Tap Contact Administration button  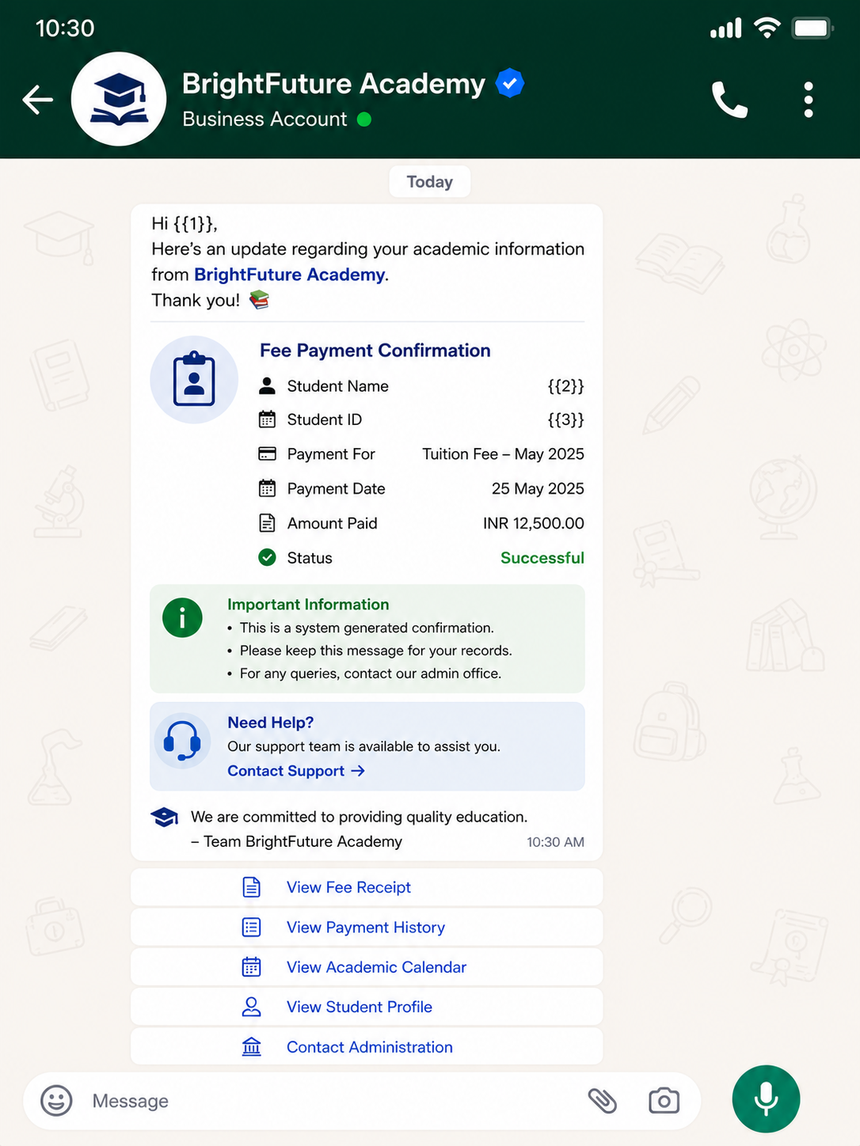point(367,1047)
